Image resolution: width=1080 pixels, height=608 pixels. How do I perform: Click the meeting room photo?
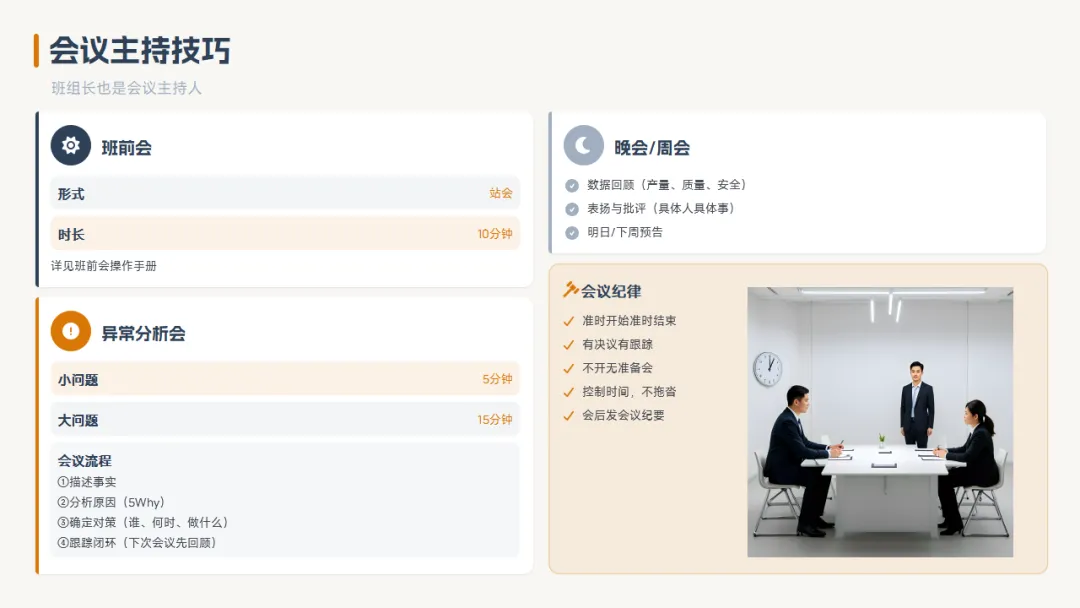point(880,422)
